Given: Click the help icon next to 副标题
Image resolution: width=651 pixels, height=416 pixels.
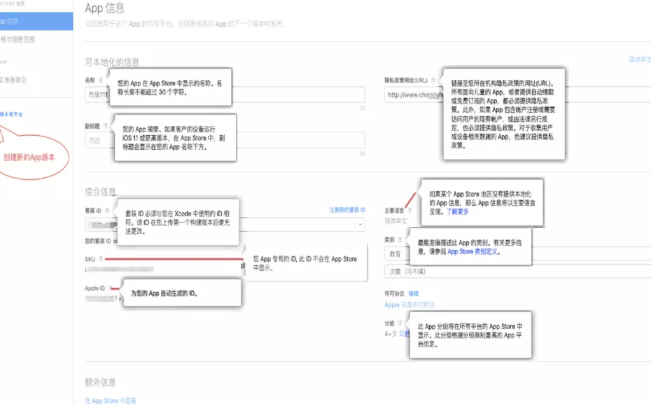Looking at the screenshot, I should (105, 126).
